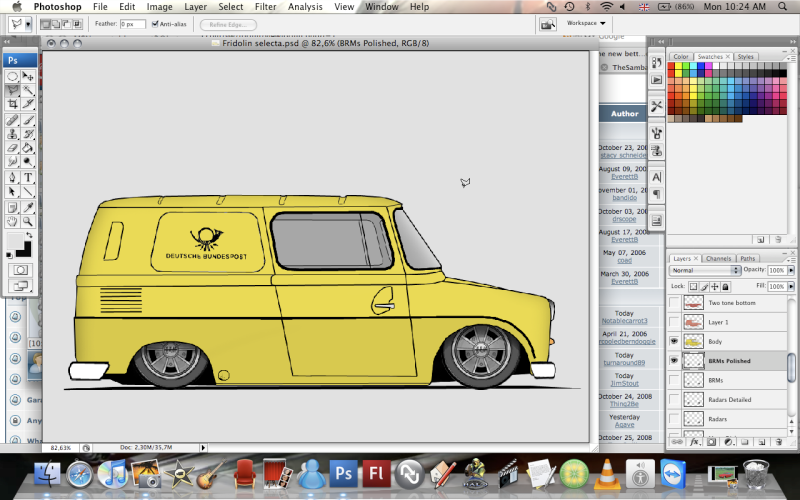Click the Add layer style fx button

[694, 442]
